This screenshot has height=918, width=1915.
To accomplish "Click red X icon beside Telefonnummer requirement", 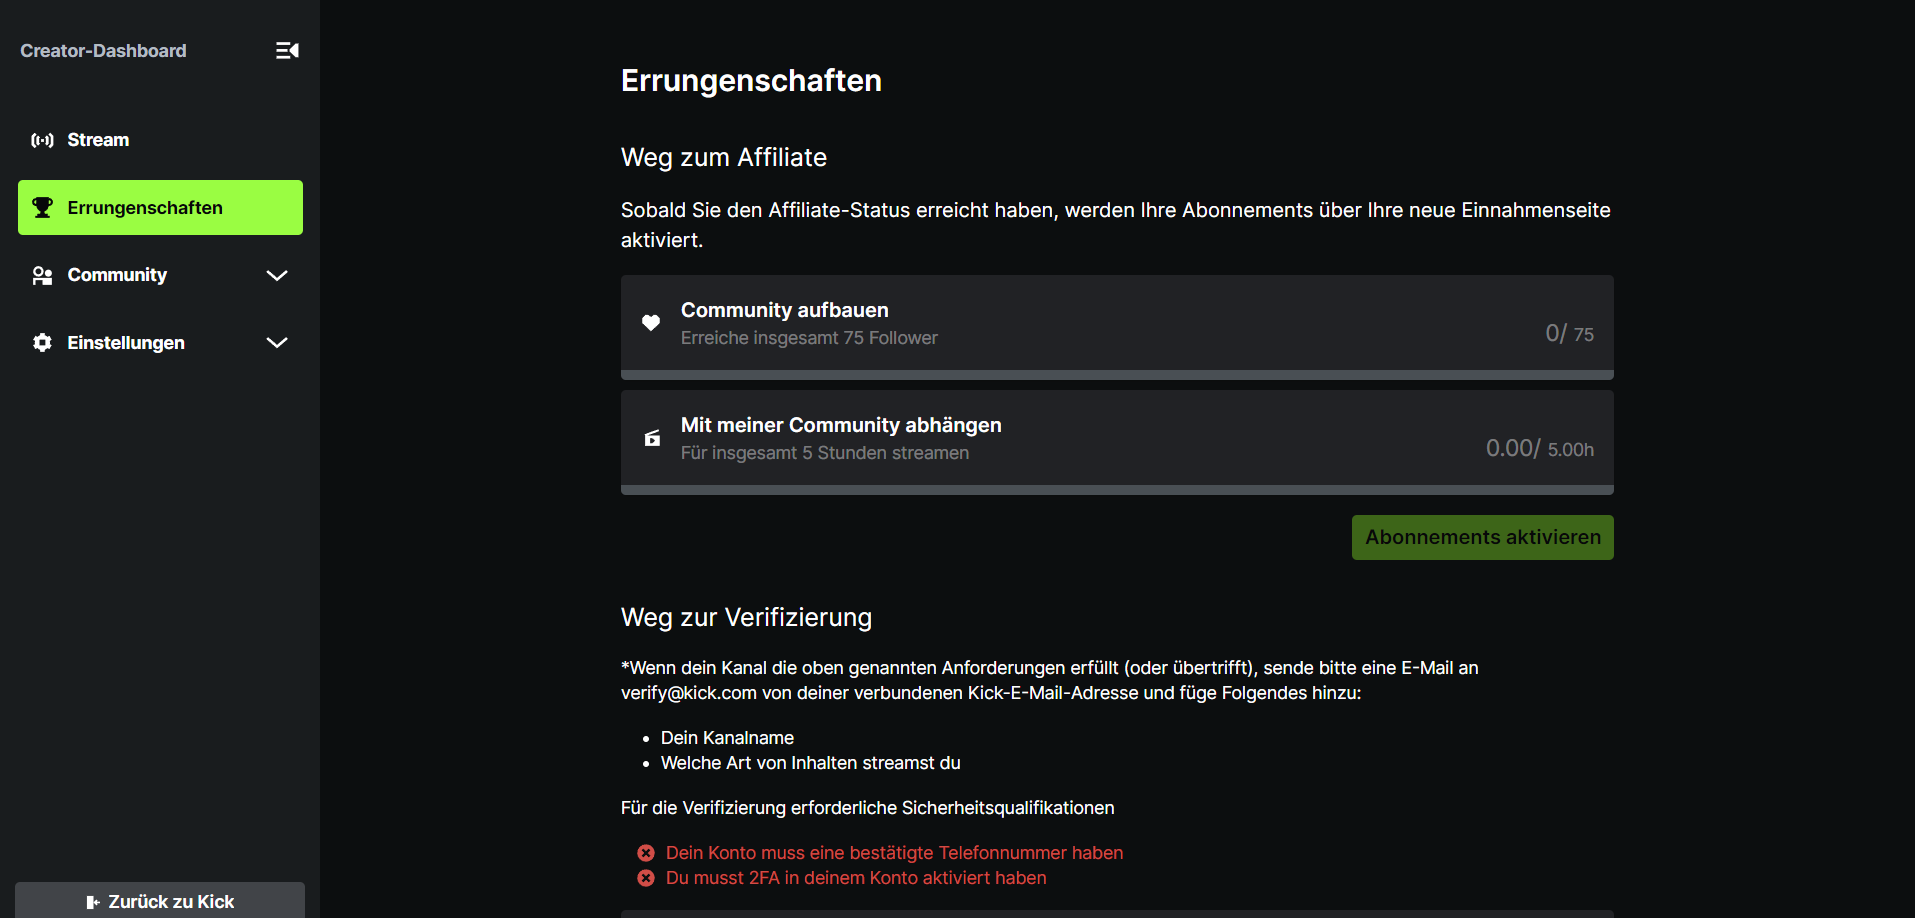I will coord(646,853).
